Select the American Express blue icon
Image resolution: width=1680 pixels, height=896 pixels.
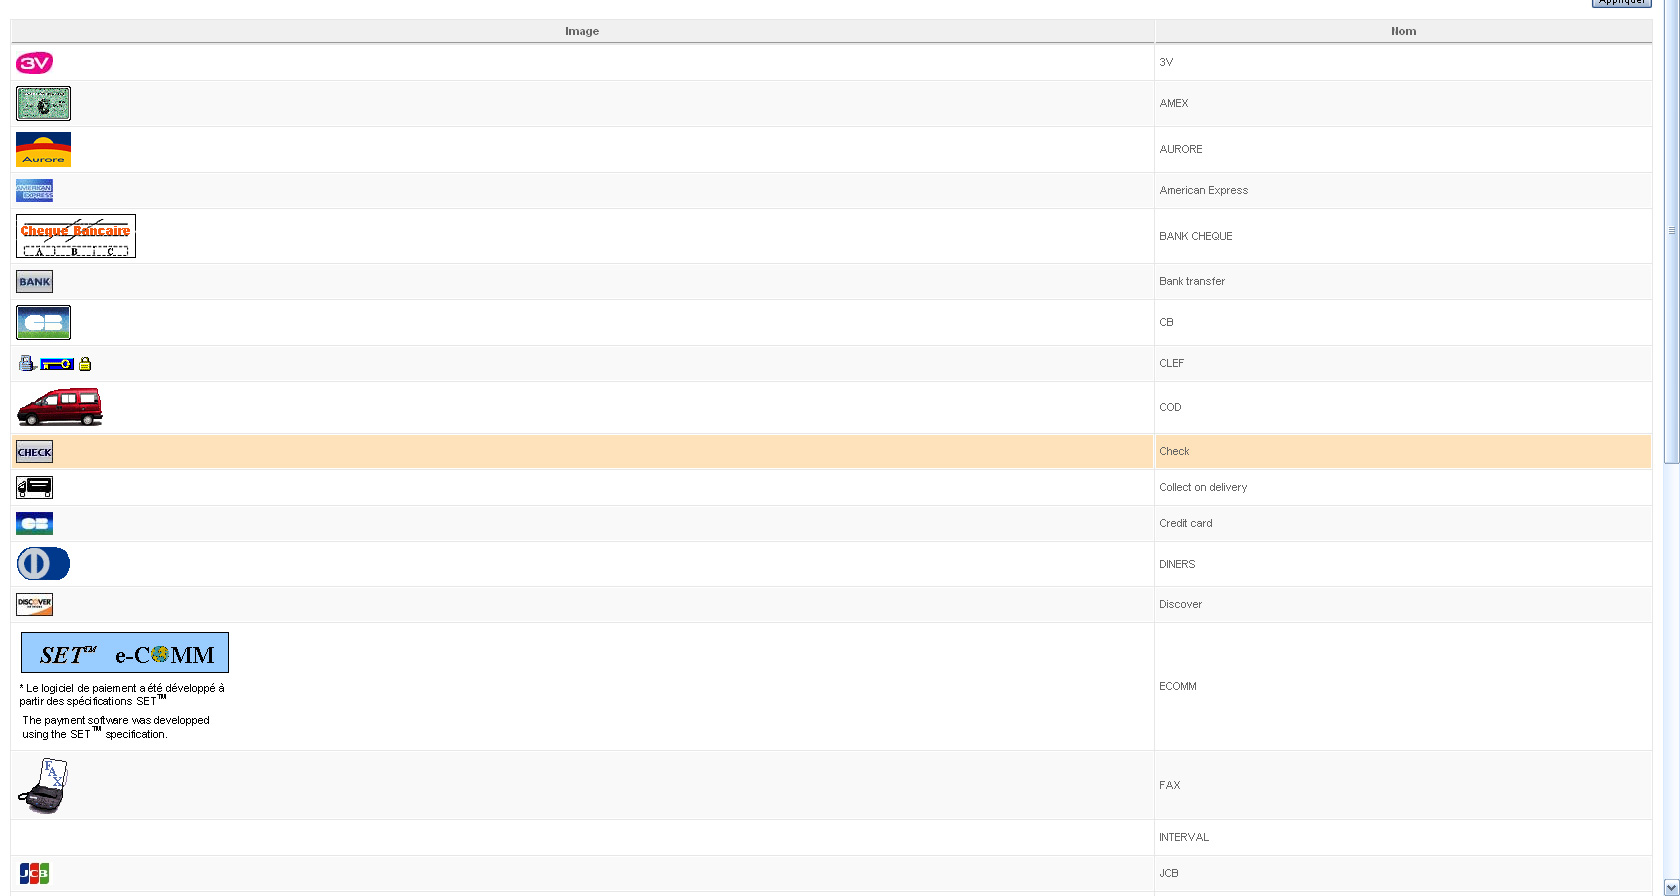point(34,190)
